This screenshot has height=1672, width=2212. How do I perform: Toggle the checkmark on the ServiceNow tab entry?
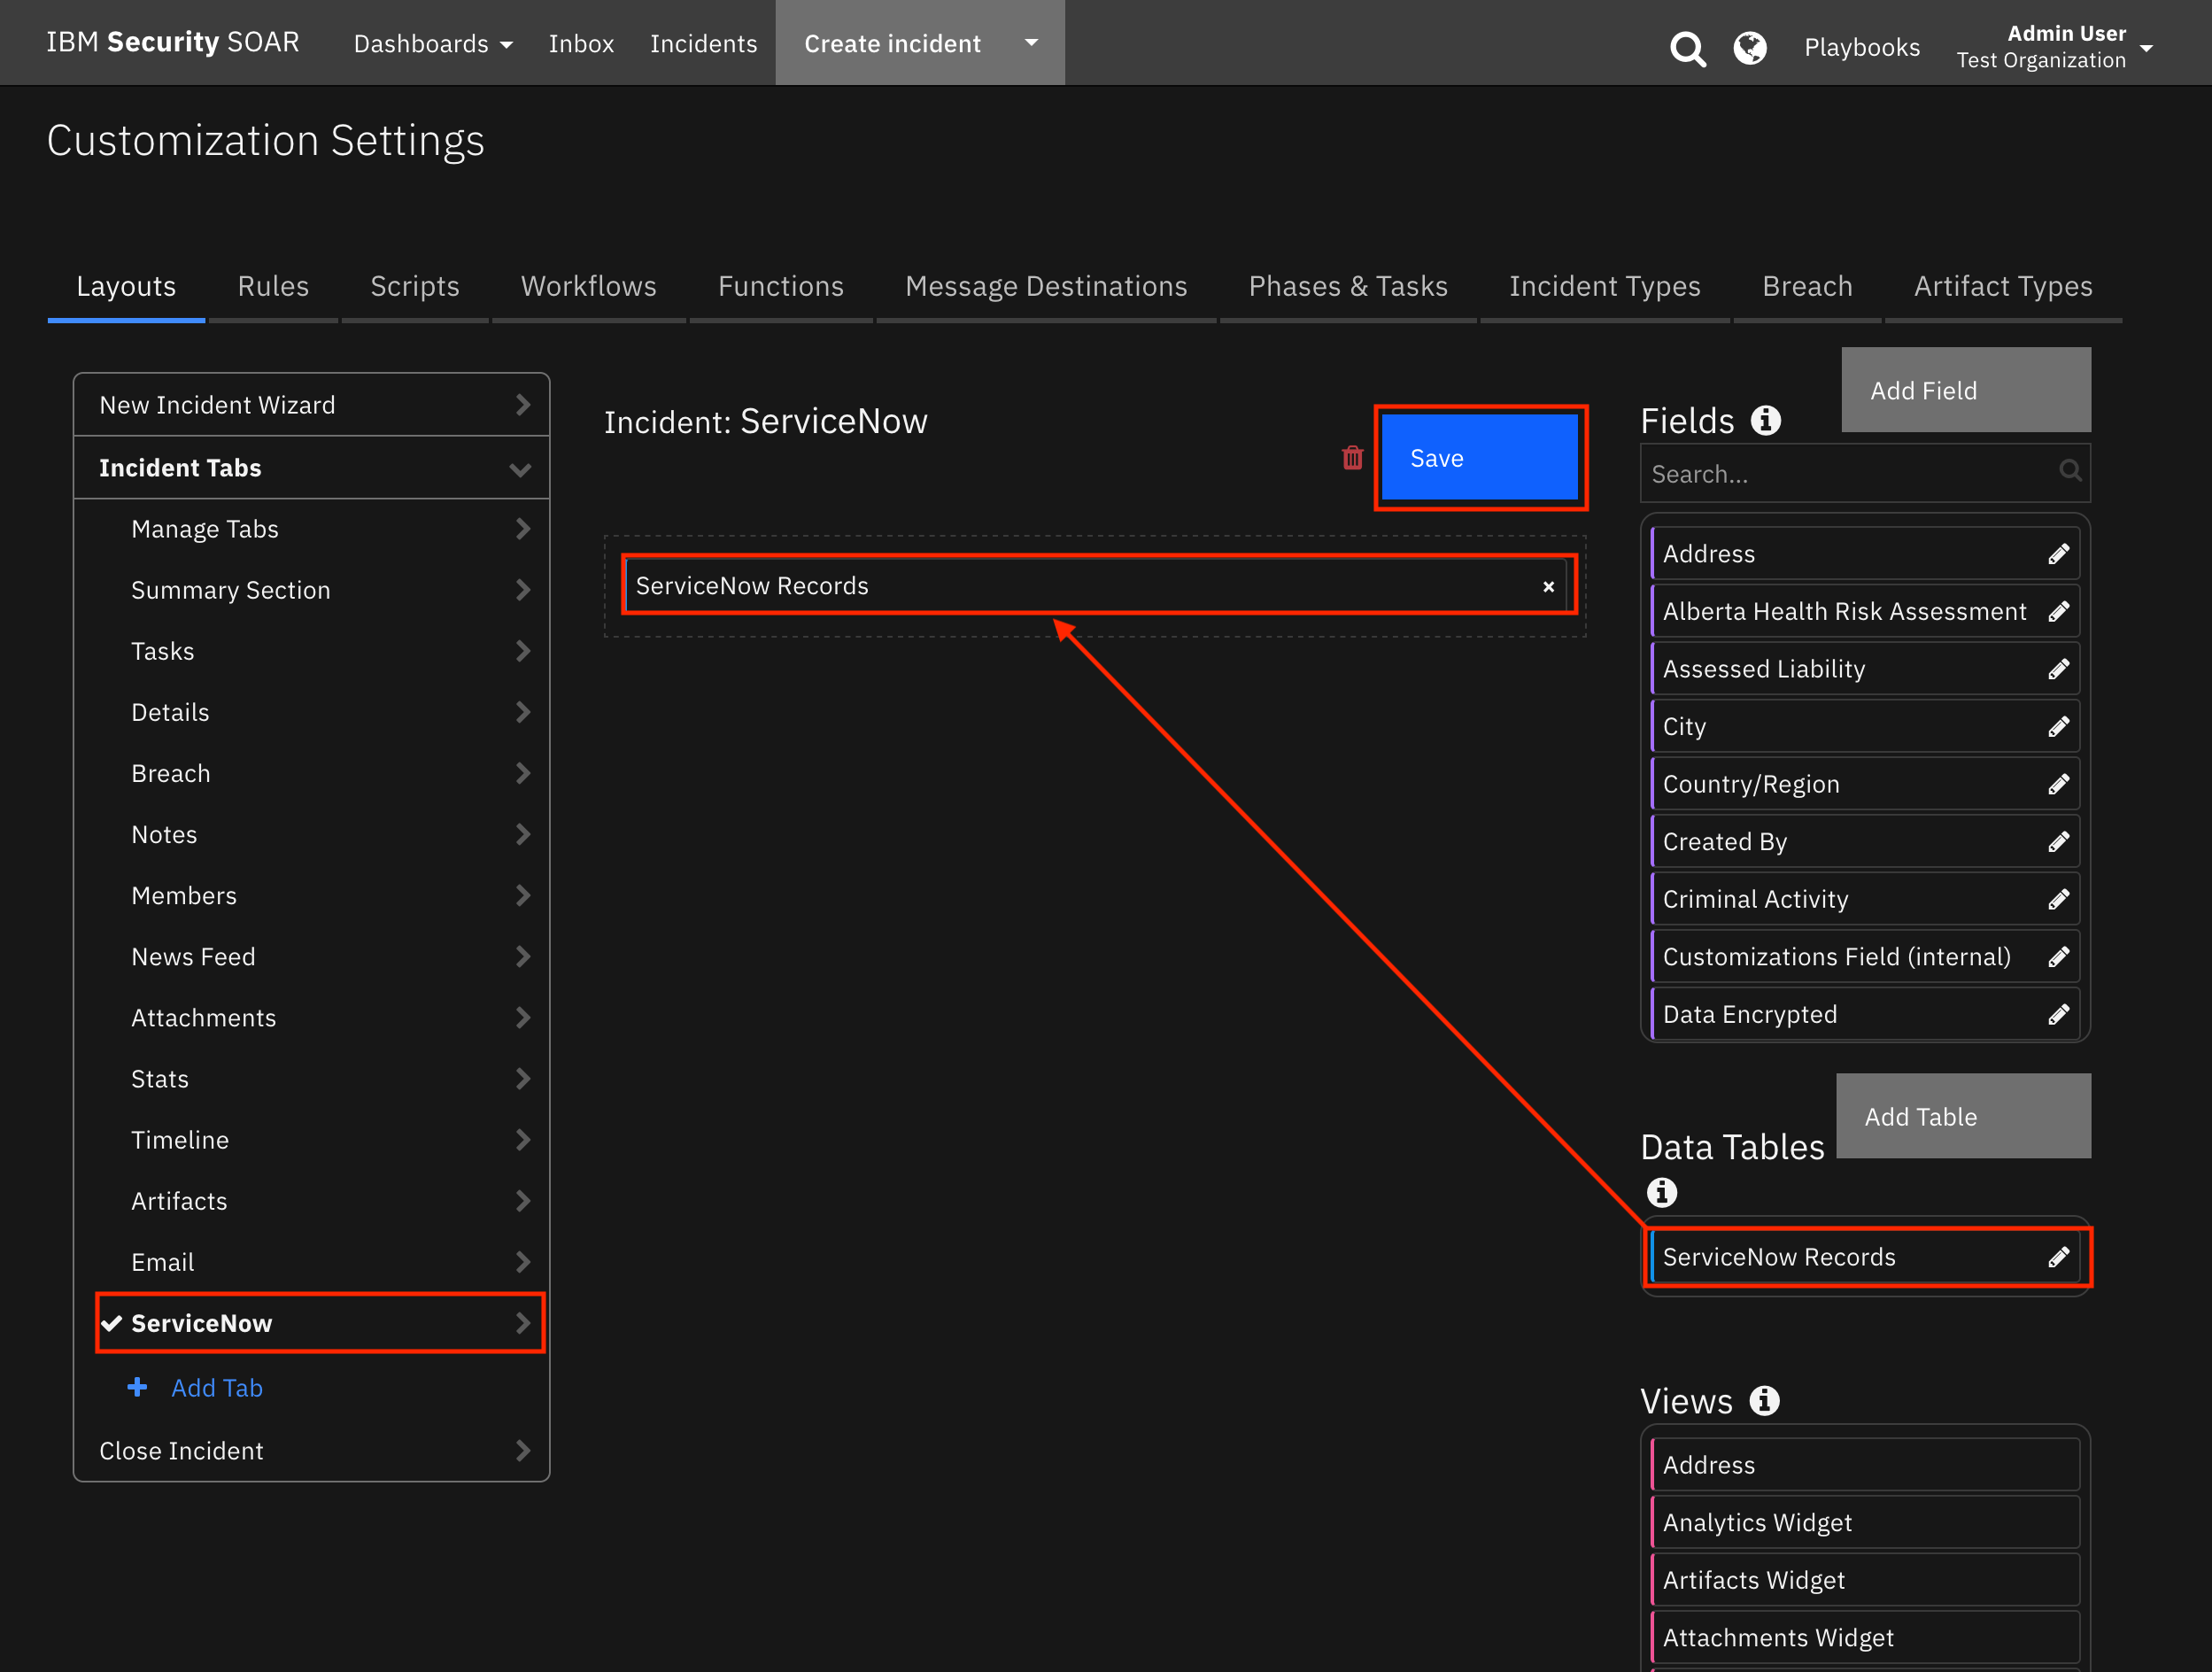click(x=112, y=1322)
